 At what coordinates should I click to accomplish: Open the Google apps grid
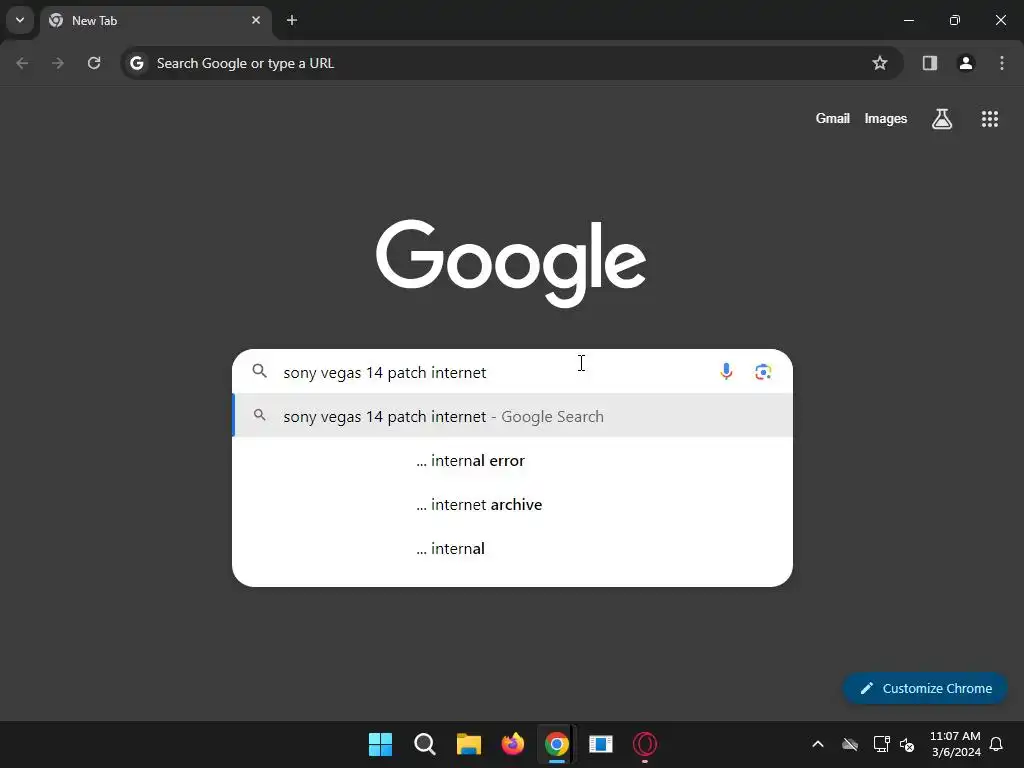(x=990, y=118)
